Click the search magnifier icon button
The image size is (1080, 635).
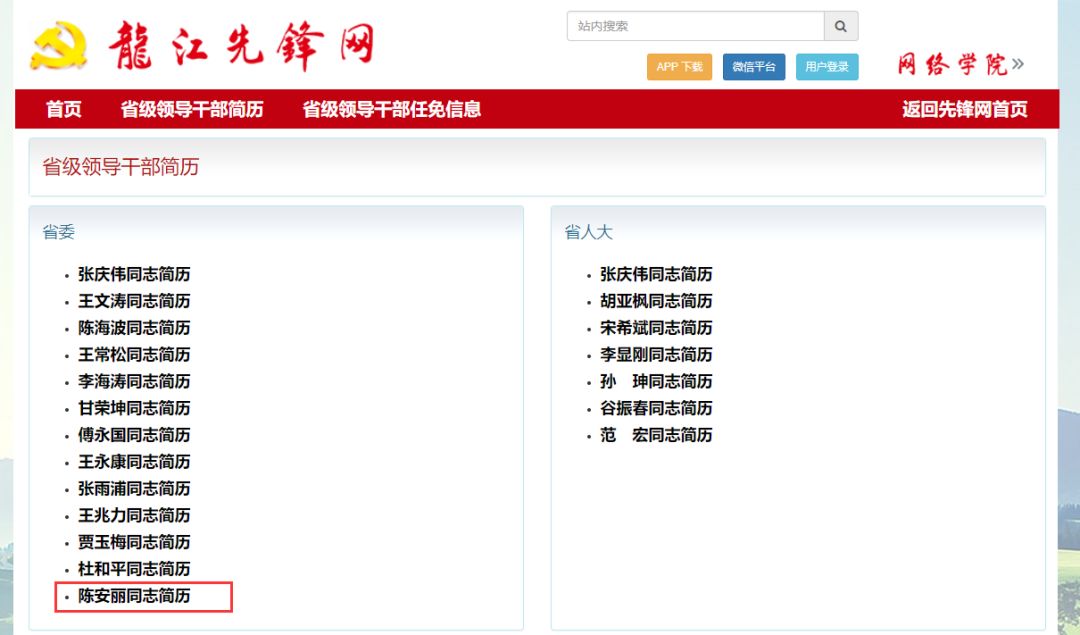point(841,26)
